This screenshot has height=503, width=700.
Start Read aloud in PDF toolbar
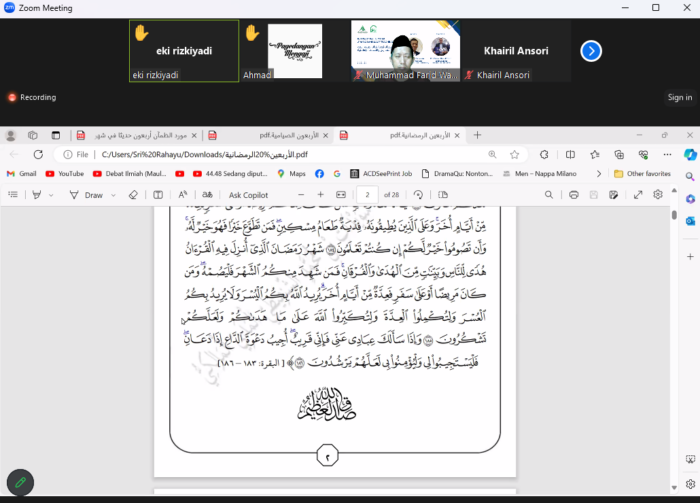pyautogui.click(x=183, y=195)
